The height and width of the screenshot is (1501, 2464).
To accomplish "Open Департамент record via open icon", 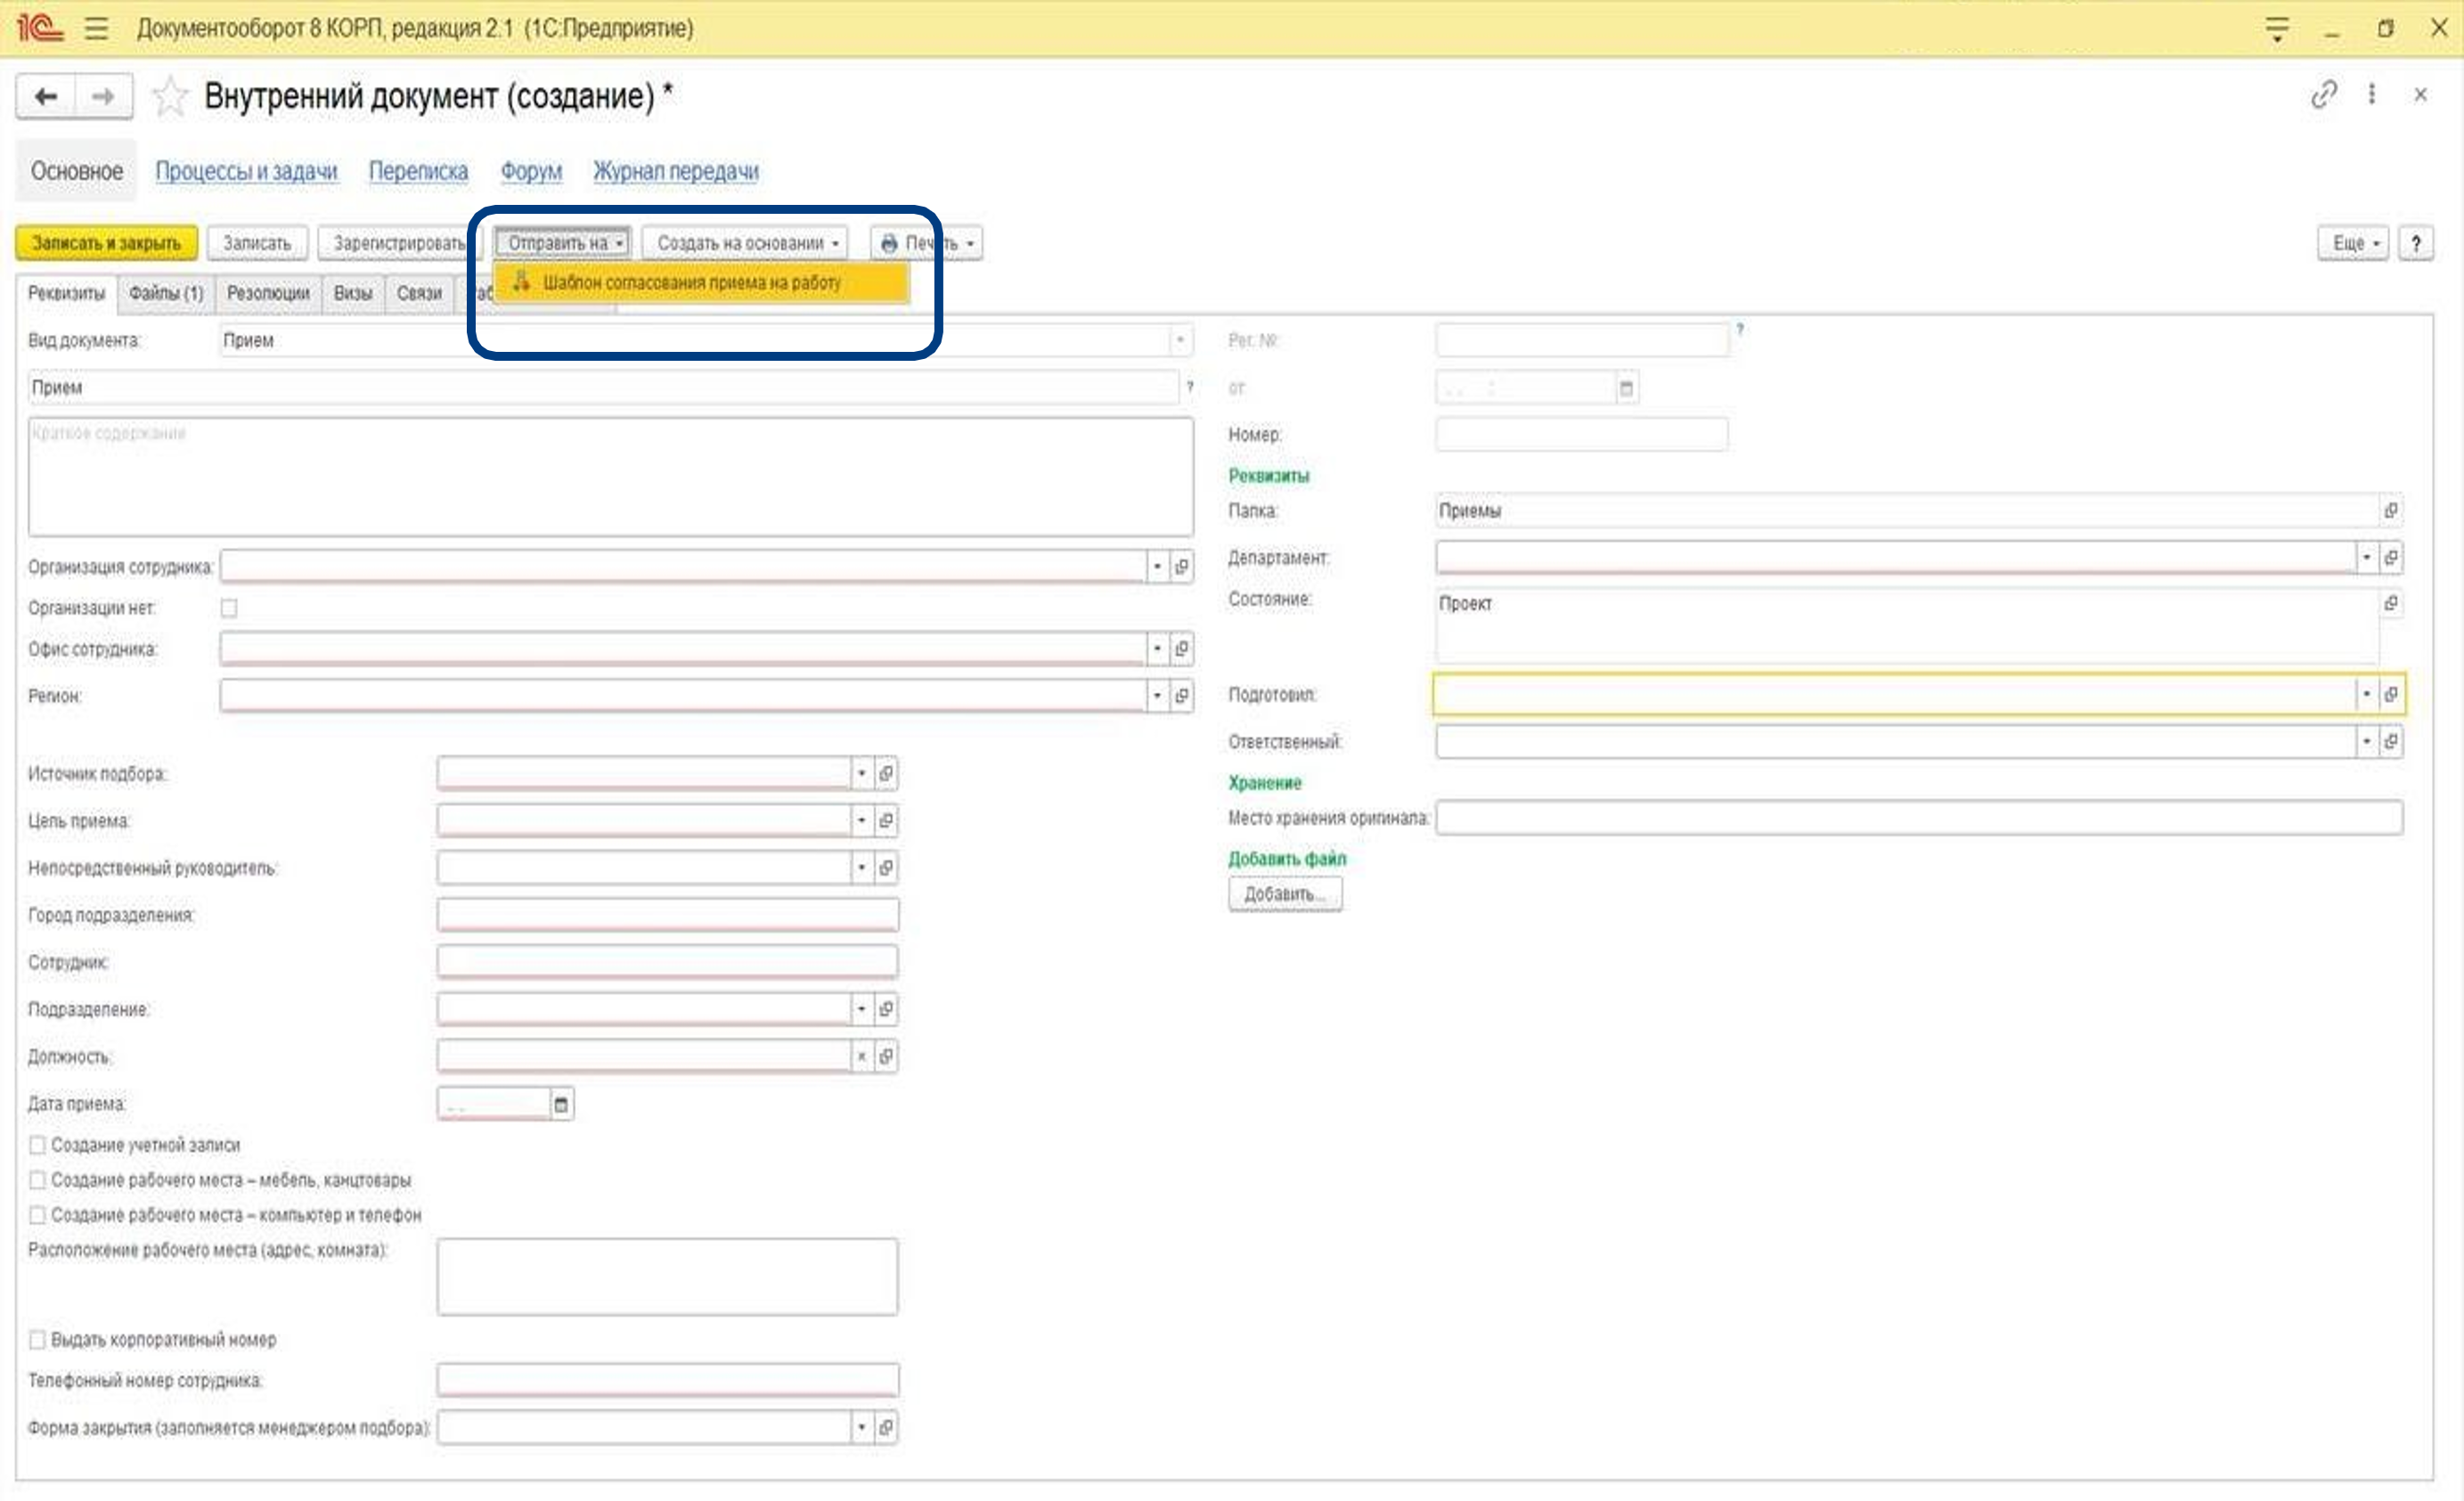I will tap(2391, 557).
